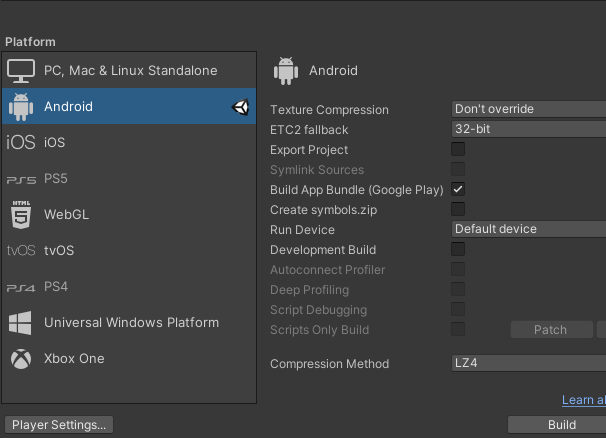Click the Build button
The height and width of the screenshot is (438, 606).
[x=557, y=425]
